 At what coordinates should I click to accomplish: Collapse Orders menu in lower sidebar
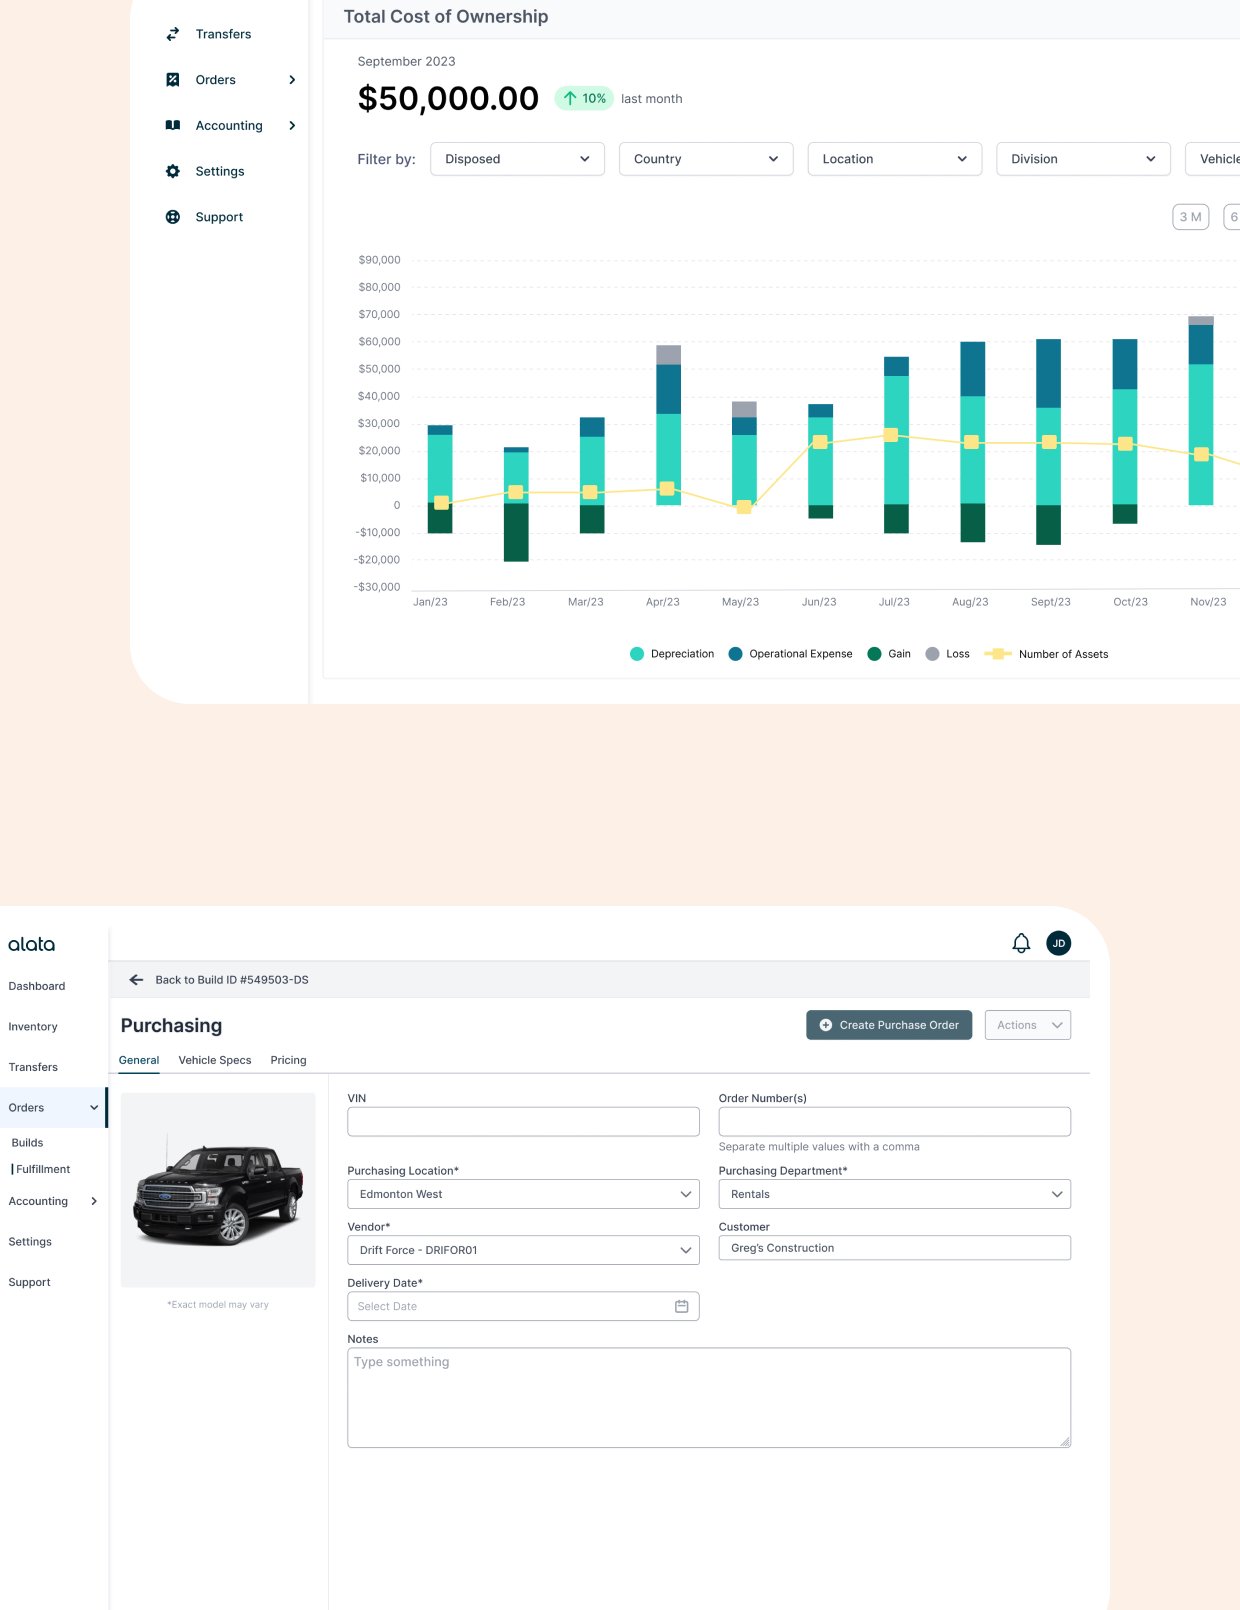point(94,1108)
